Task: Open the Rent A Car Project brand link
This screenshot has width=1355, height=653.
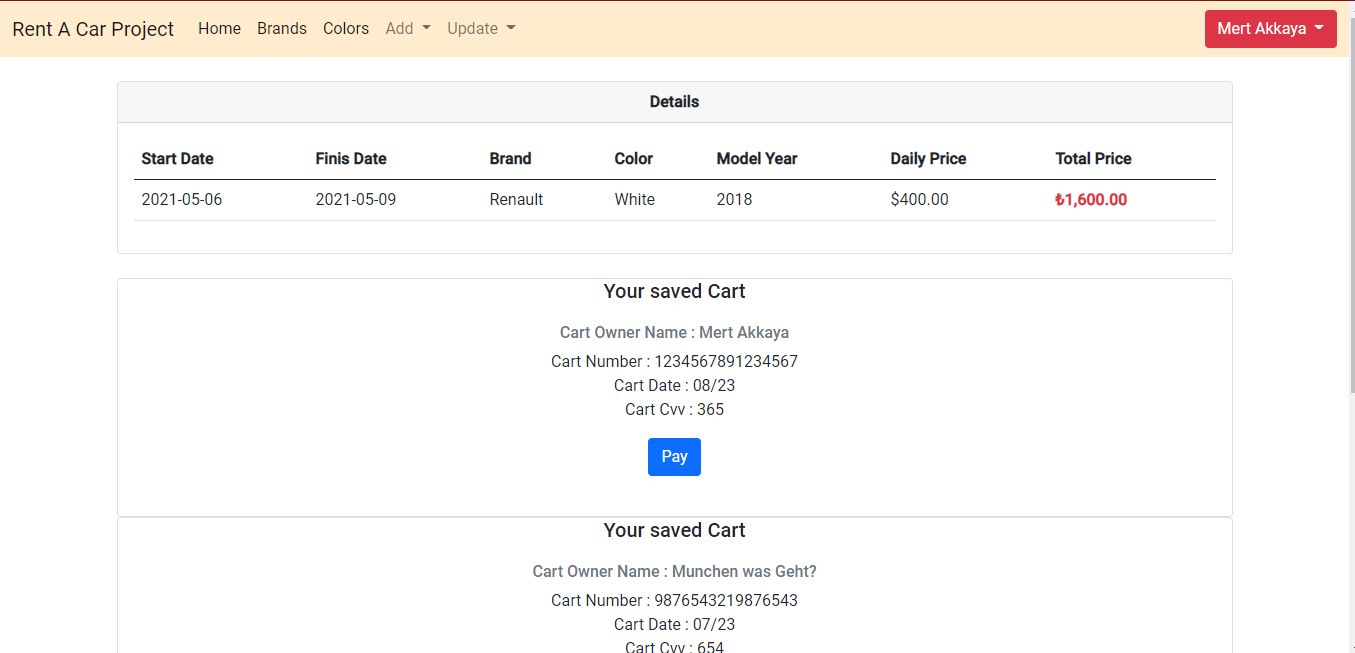Action: (x=93, y=29)
